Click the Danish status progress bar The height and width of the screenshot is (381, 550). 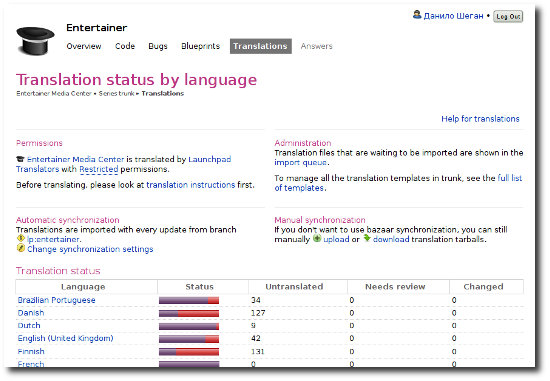189,313
